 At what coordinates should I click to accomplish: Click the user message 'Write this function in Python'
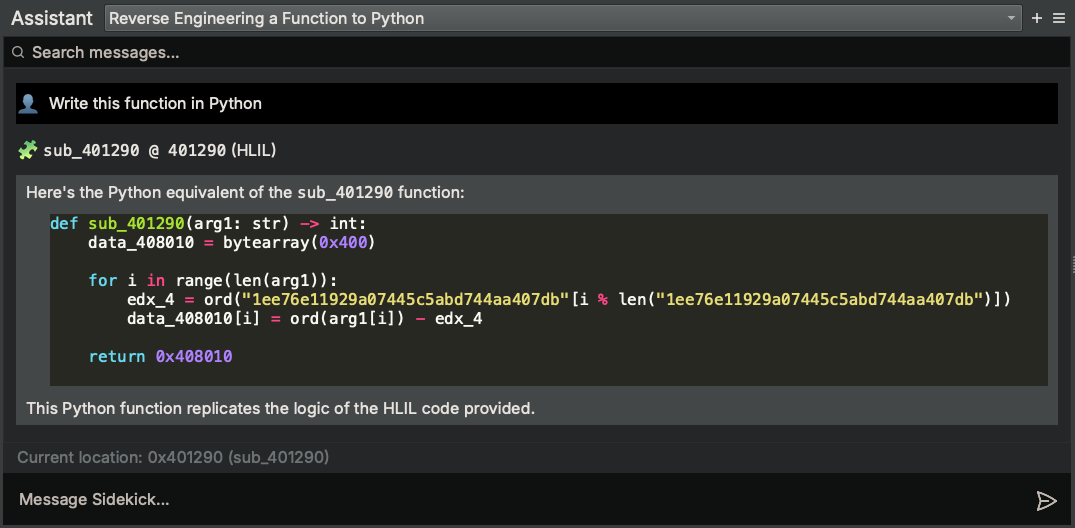pos(537,104)
